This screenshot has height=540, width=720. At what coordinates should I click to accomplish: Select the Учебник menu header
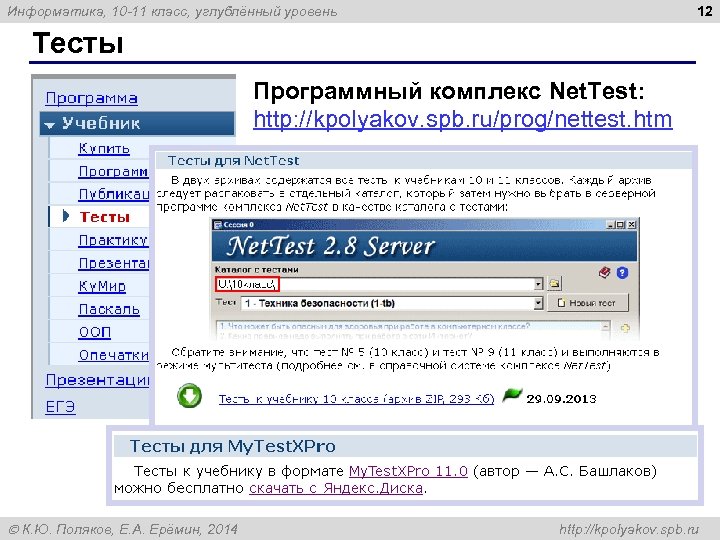(137, 123)
